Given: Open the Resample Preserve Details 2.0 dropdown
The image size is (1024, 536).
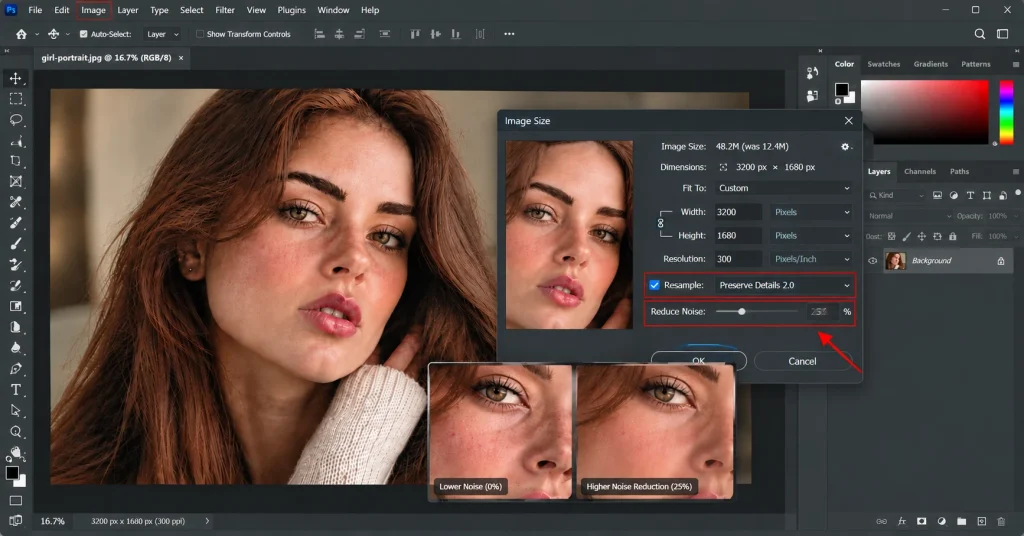Looking at the screenshot, I should (784, 285).
